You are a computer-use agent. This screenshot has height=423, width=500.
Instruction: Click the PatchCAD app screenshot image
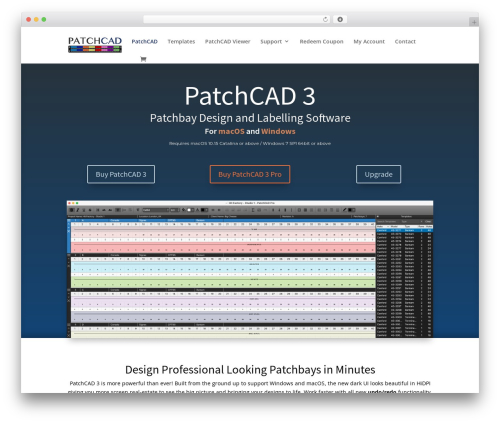[250, 269]
